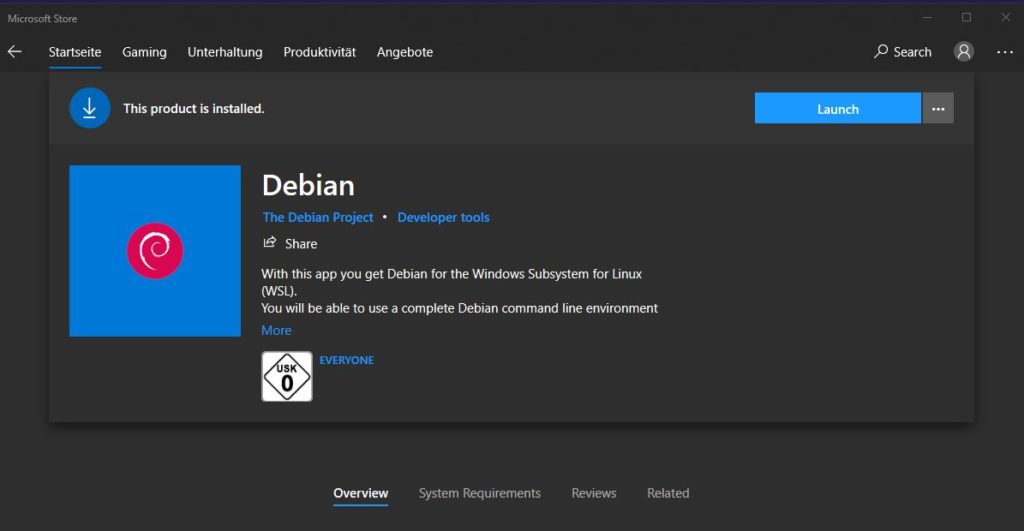The height and width of the screenshot is (531, 1024).
Task: Click the installed download arrow icon
Action: [x=90, y=108]
